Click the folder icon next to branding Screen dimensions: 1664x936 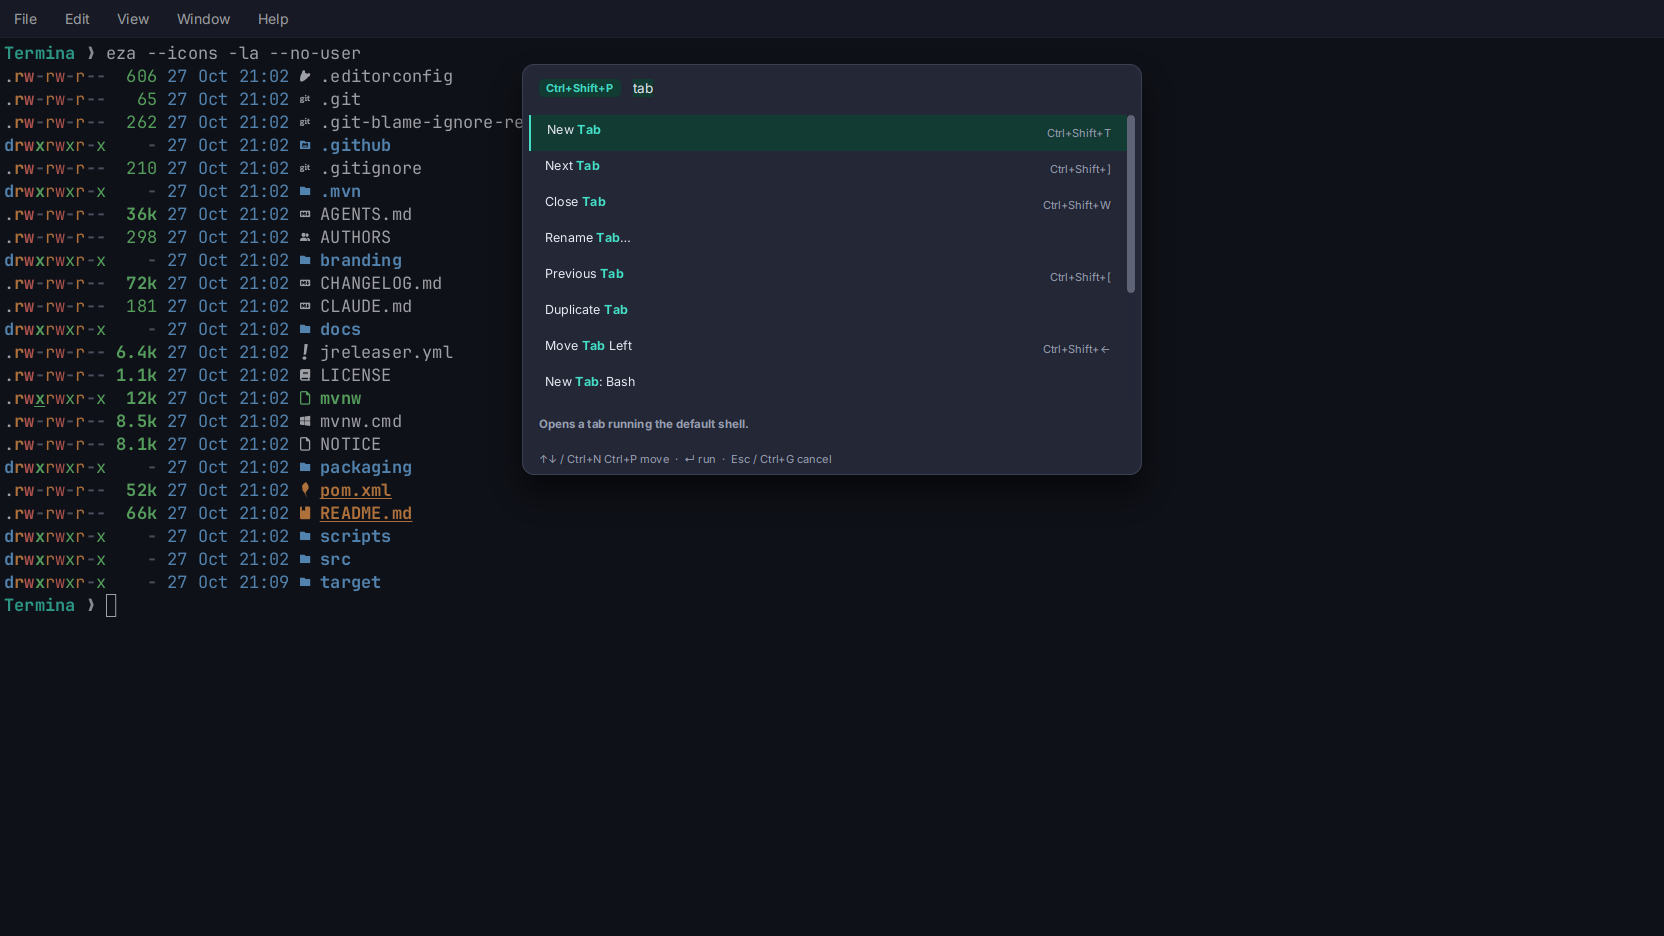coord(305,260)
